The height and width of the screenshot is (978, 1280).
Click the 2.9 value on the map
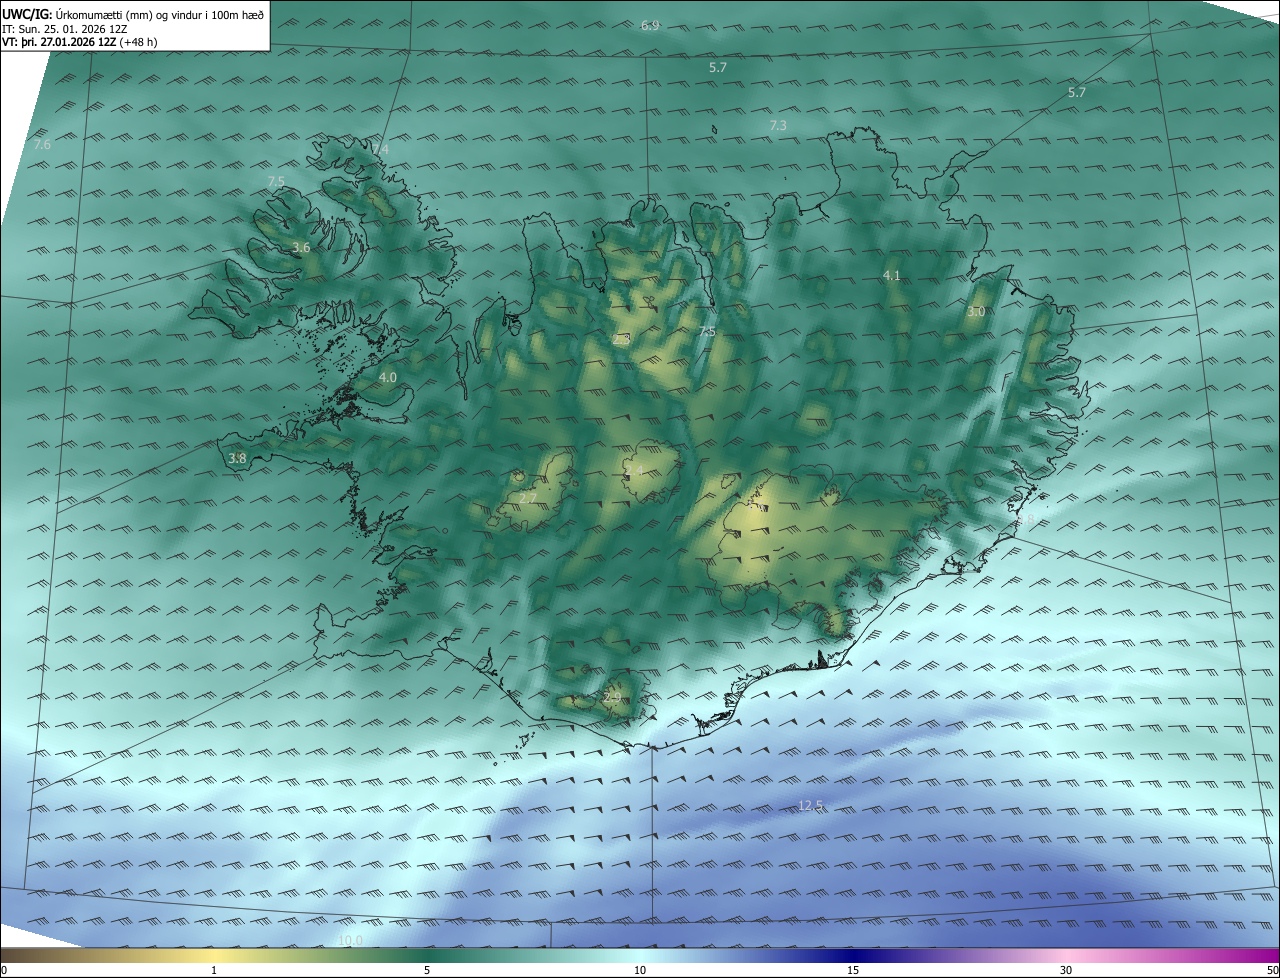point(612,697)
